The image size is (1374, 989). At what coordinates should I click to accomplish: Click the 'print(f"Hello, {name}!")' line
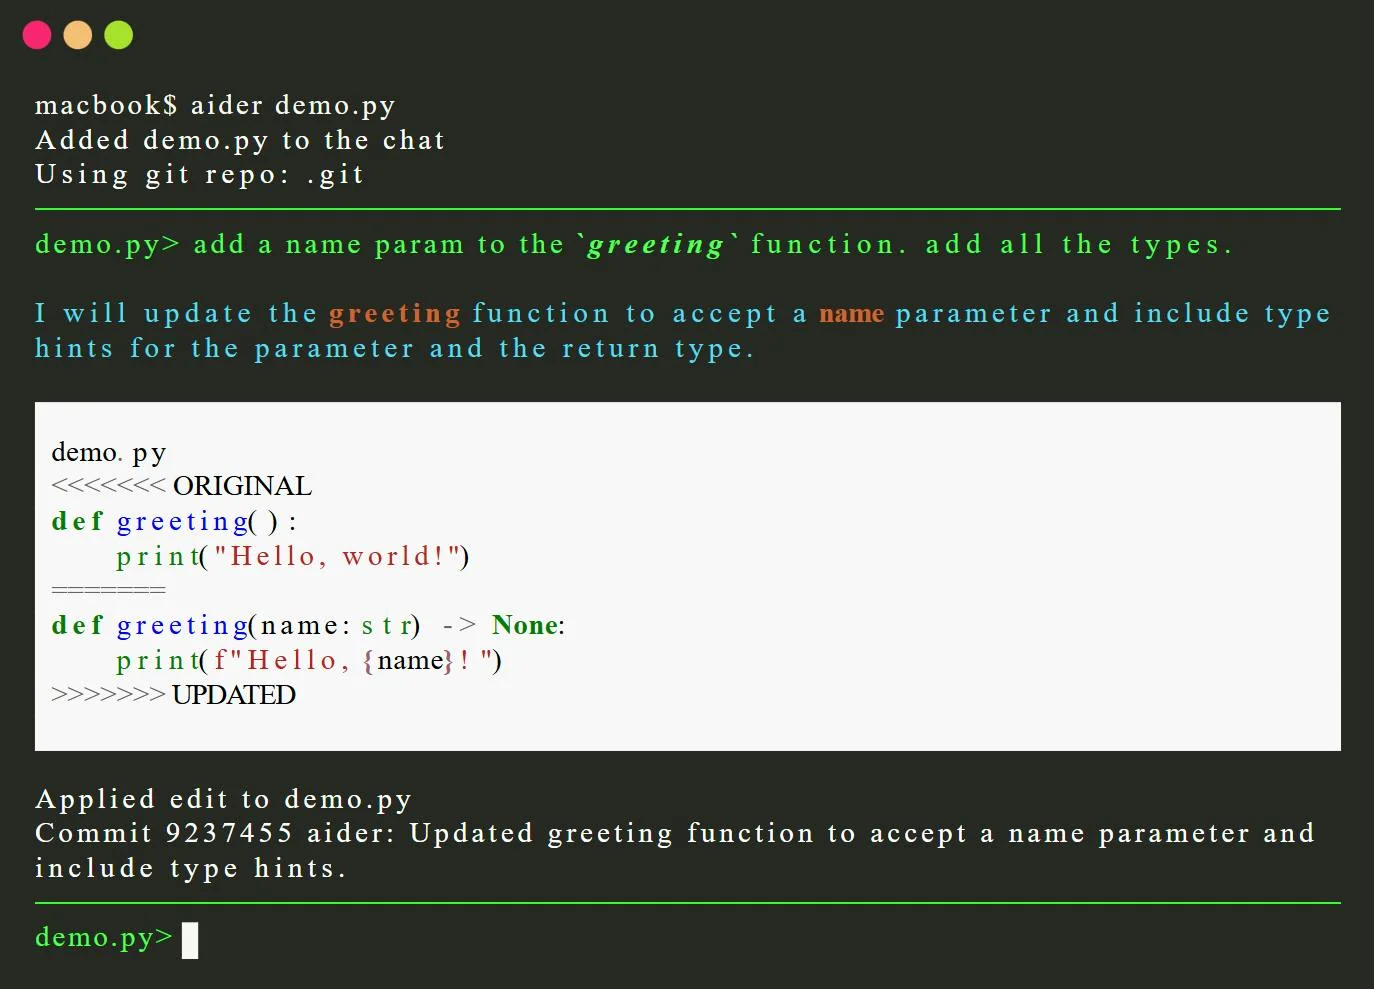pos(309,661)
